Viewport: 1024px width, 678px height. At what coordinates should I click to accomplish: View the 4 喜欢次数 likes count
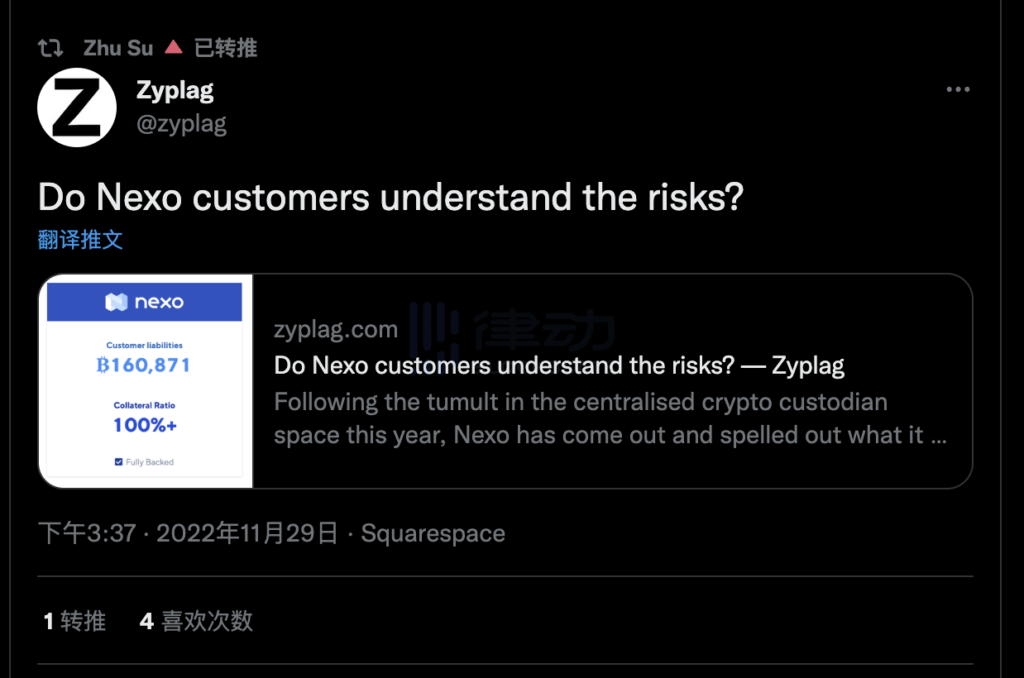(195, 620)
